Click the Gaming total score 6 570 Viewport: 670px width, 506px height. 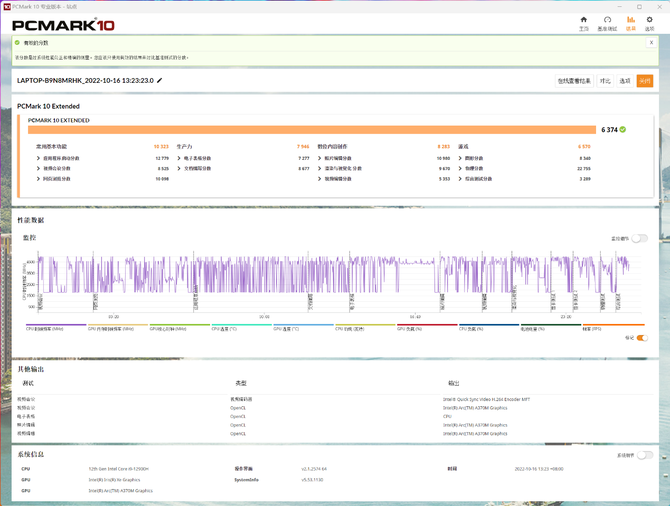coord(584,147)
